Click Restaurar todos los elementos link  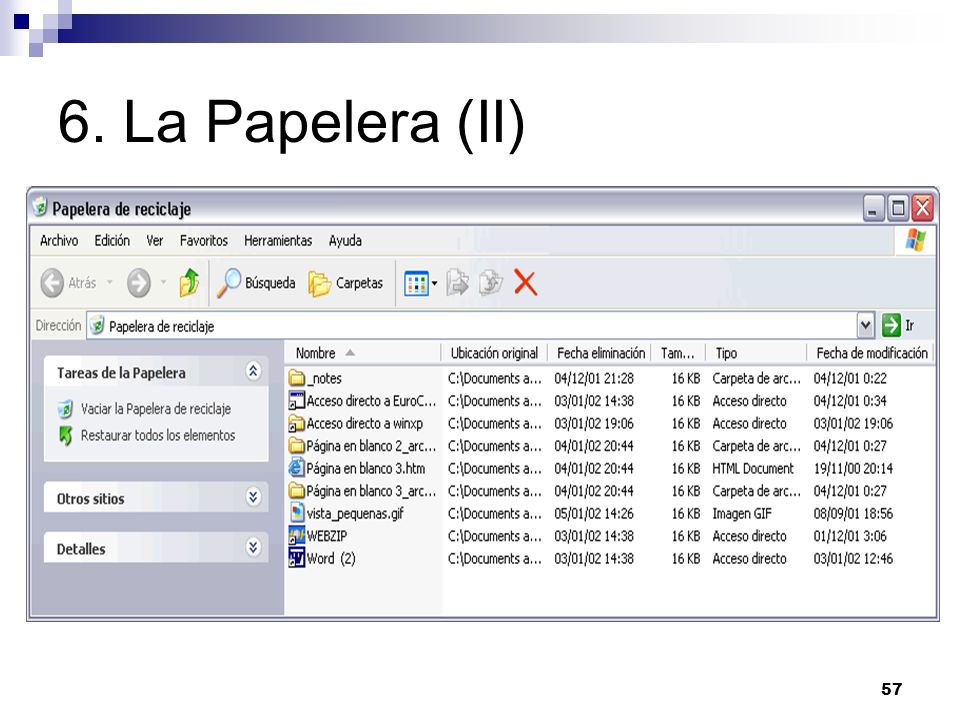158,435
